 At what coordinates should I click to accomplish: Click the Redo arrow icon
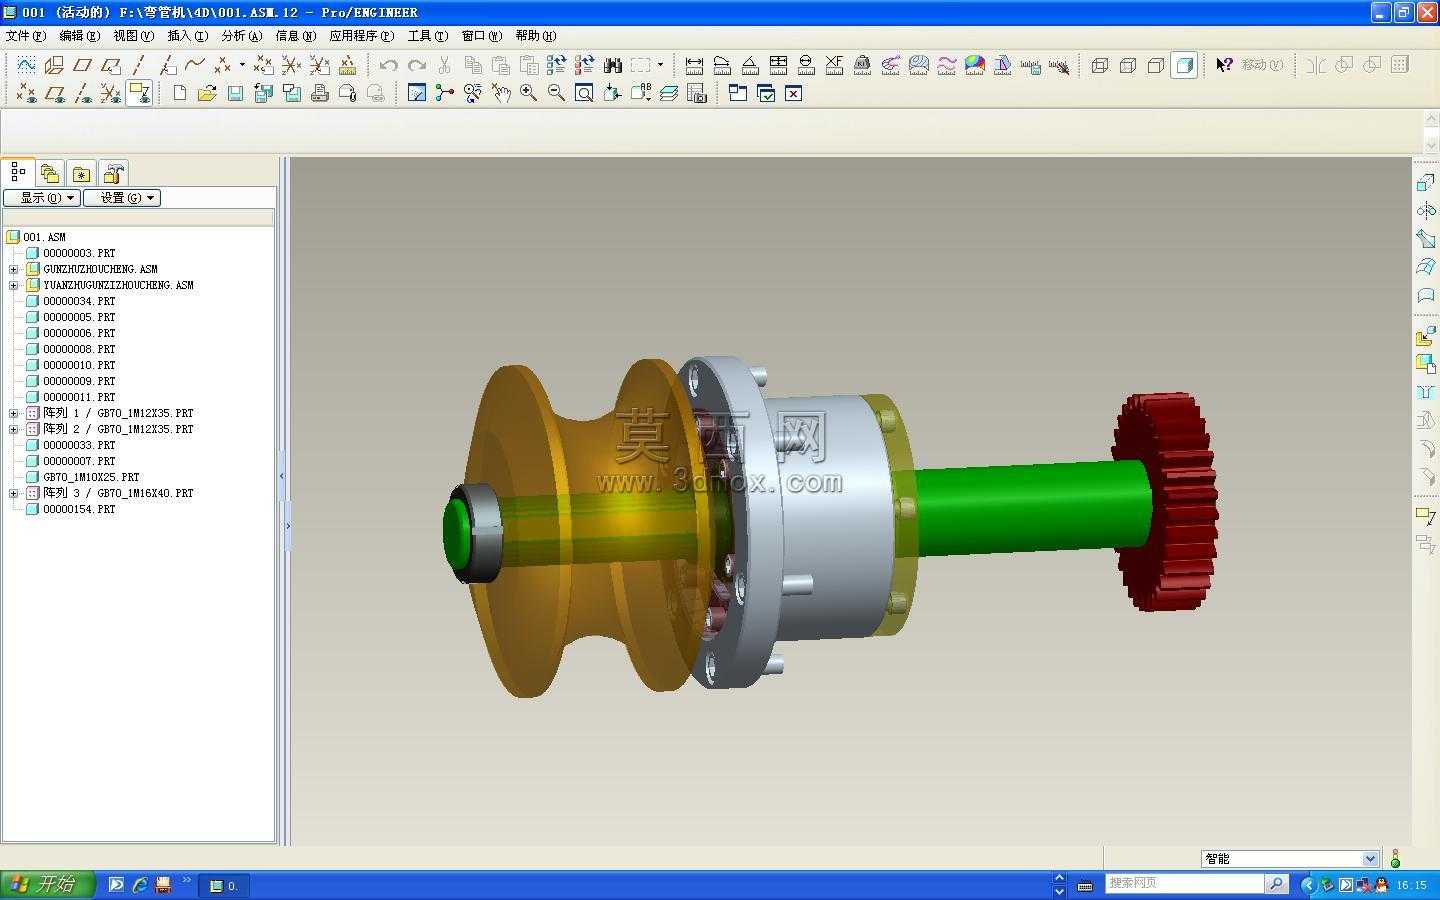pyautogui.click(x=417, y=65)
